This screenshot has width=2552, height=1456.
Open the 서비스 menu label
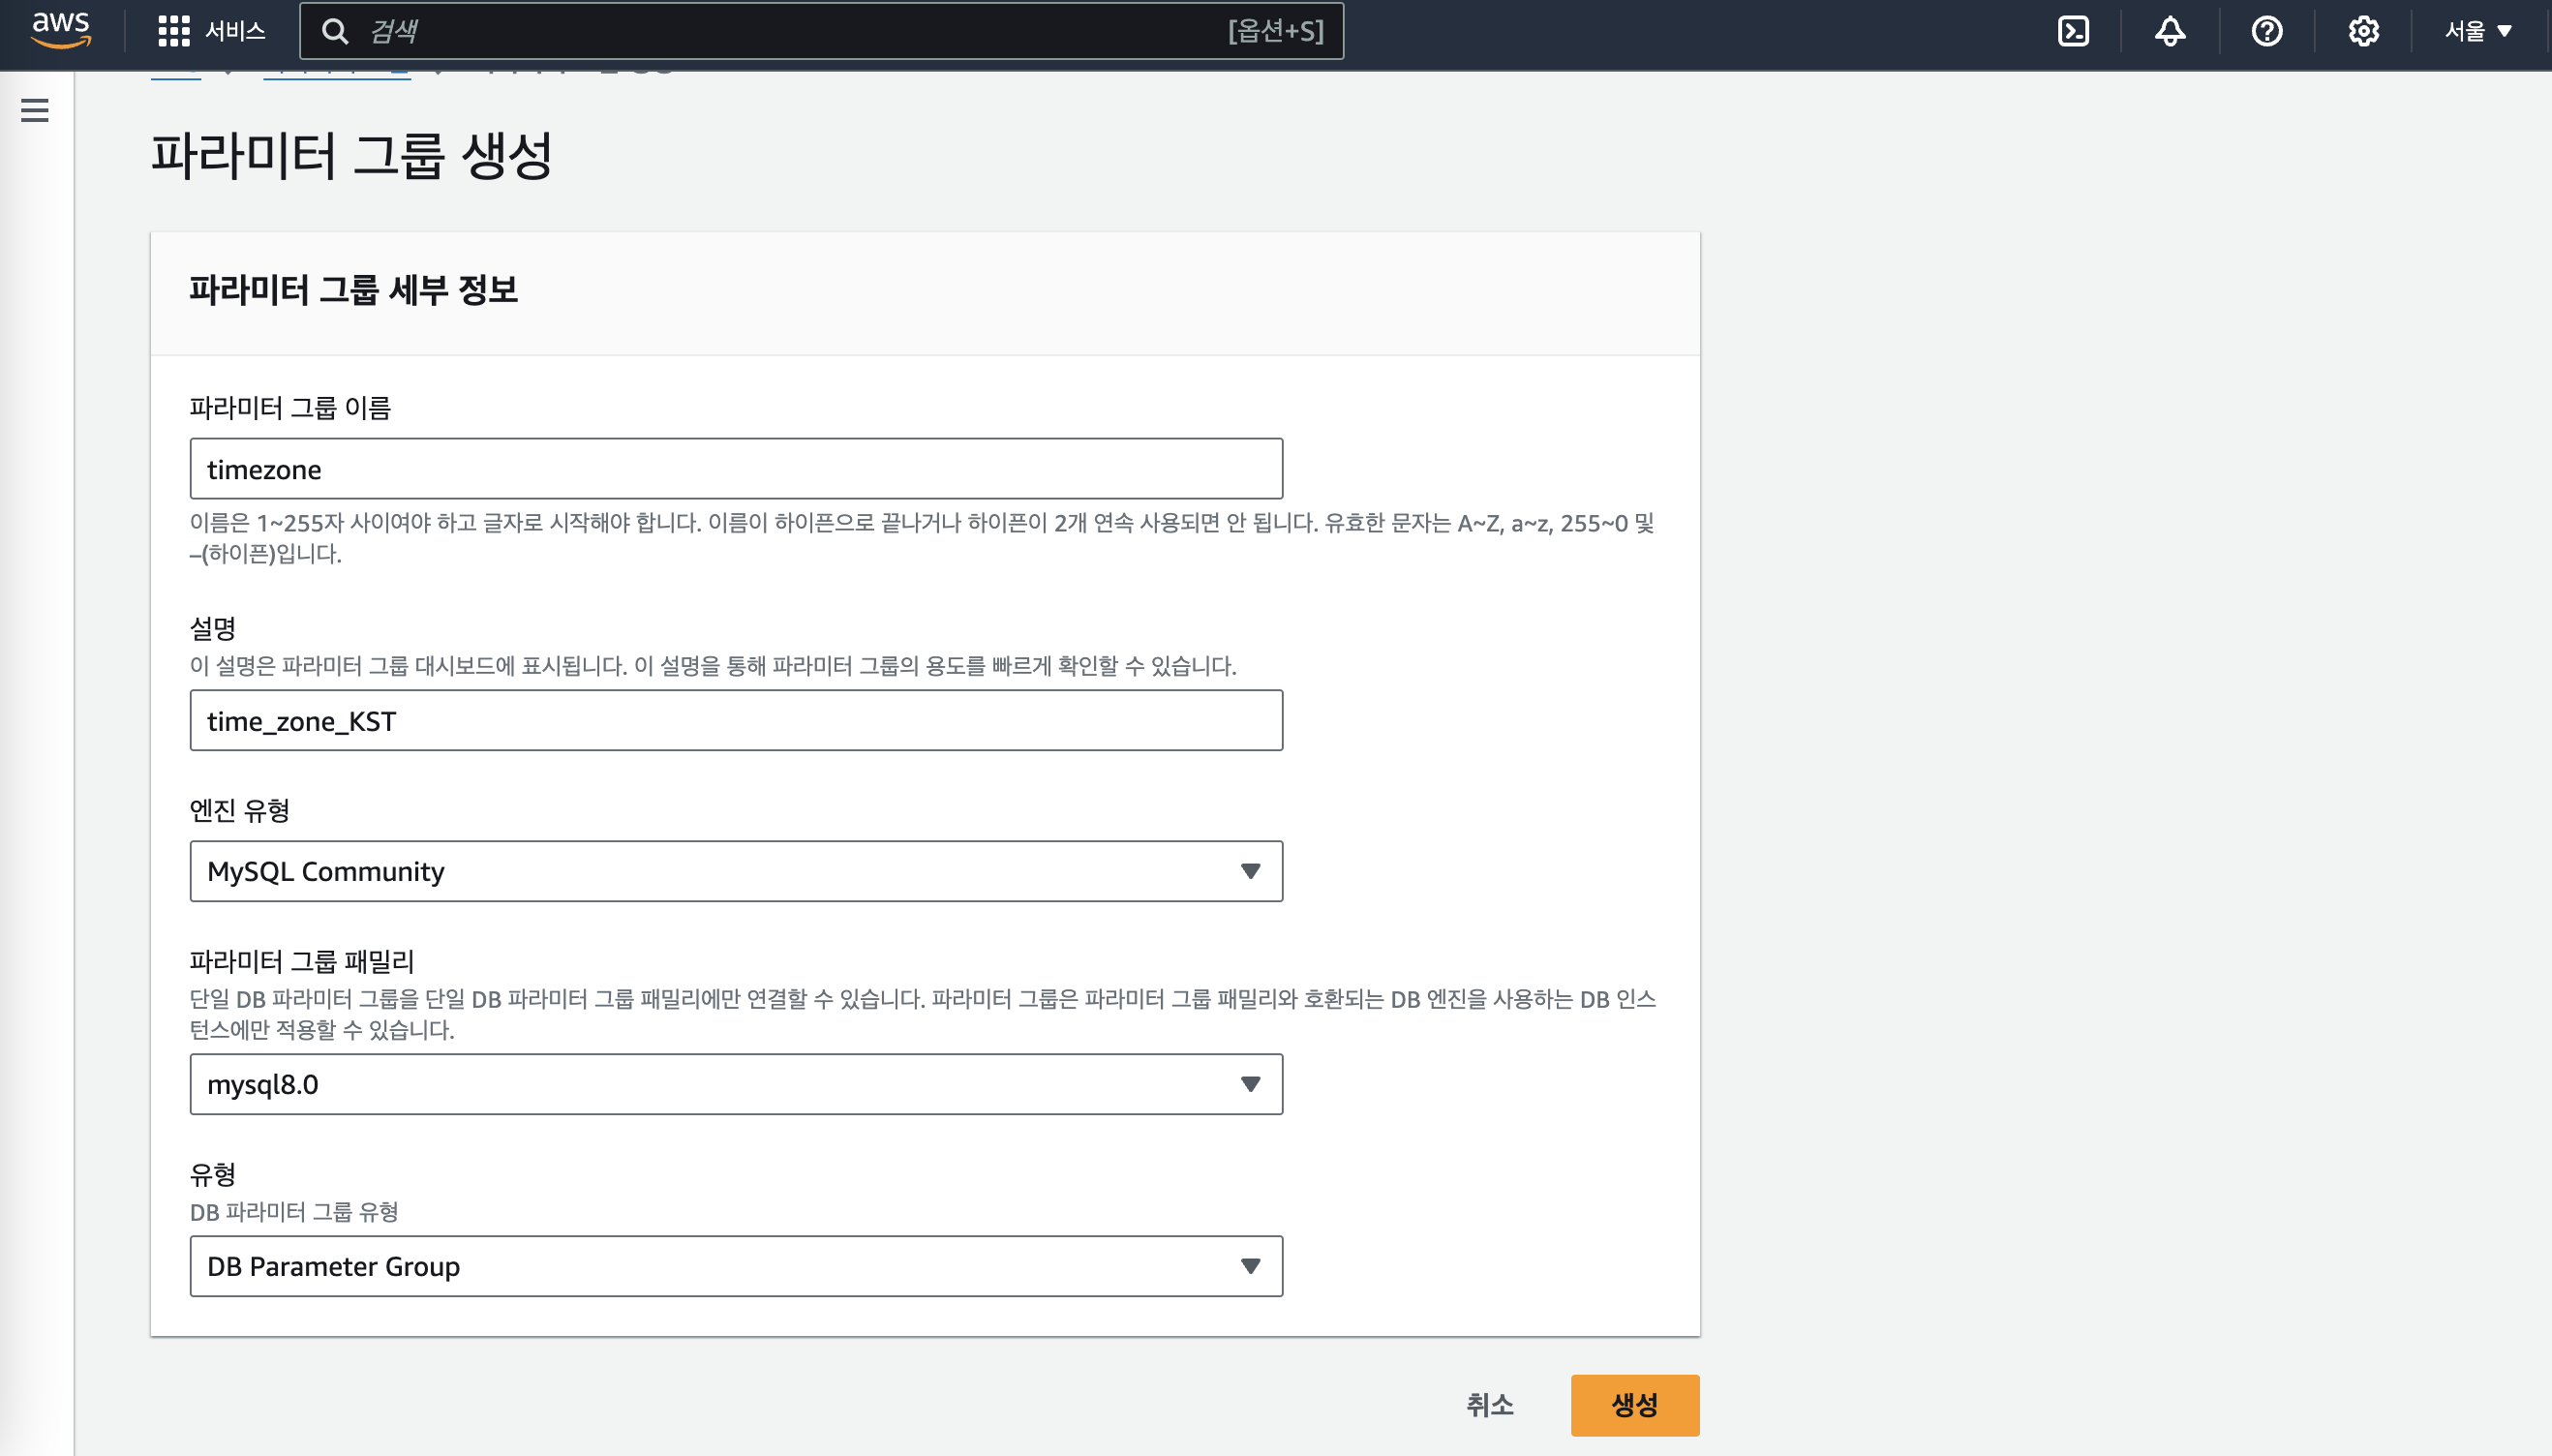[x=235, y=31]
